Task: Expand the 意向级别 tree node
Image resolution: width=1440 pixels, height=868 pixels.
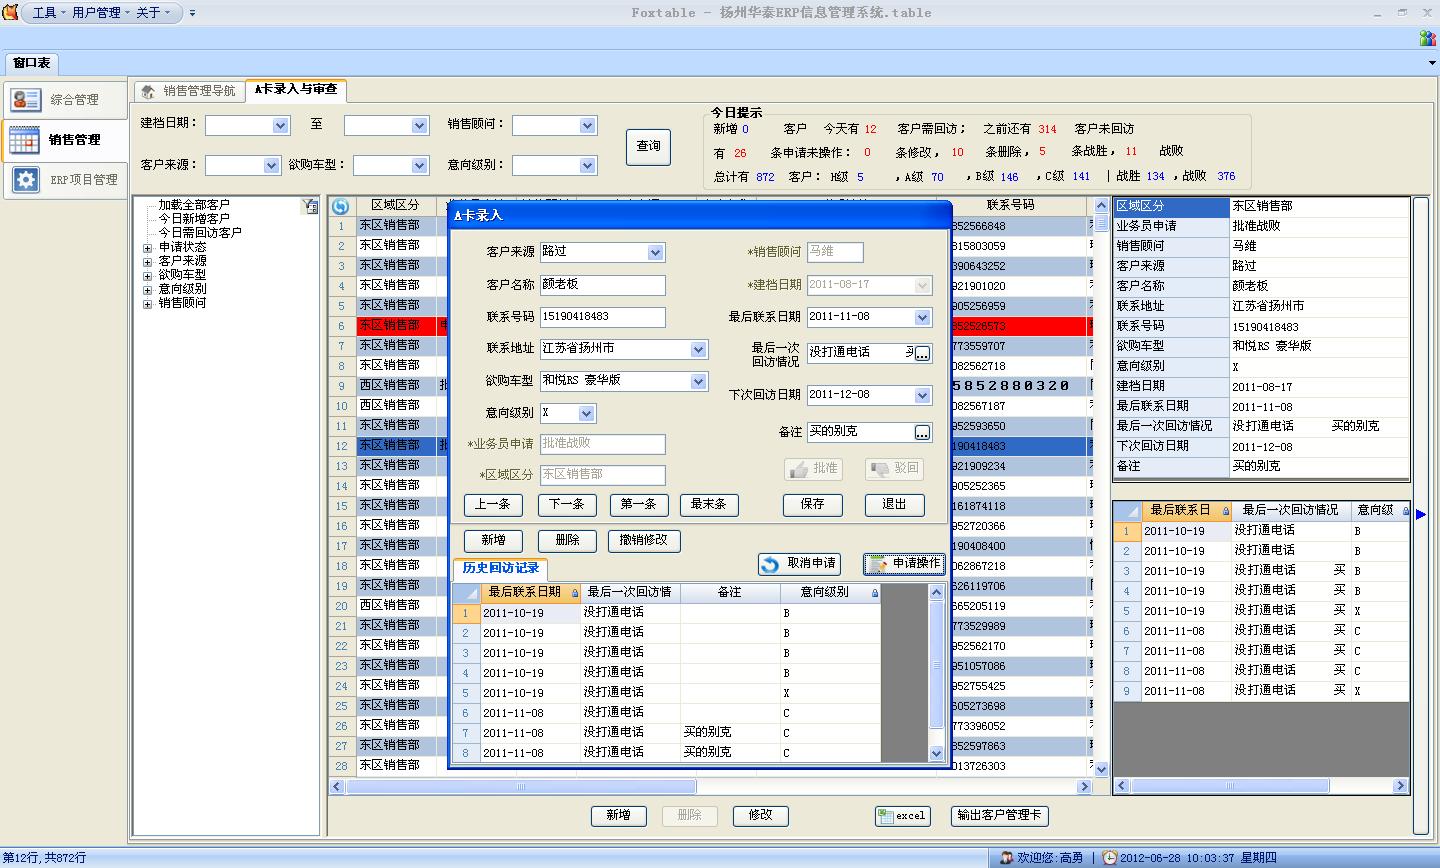Action: pos(148,289)
